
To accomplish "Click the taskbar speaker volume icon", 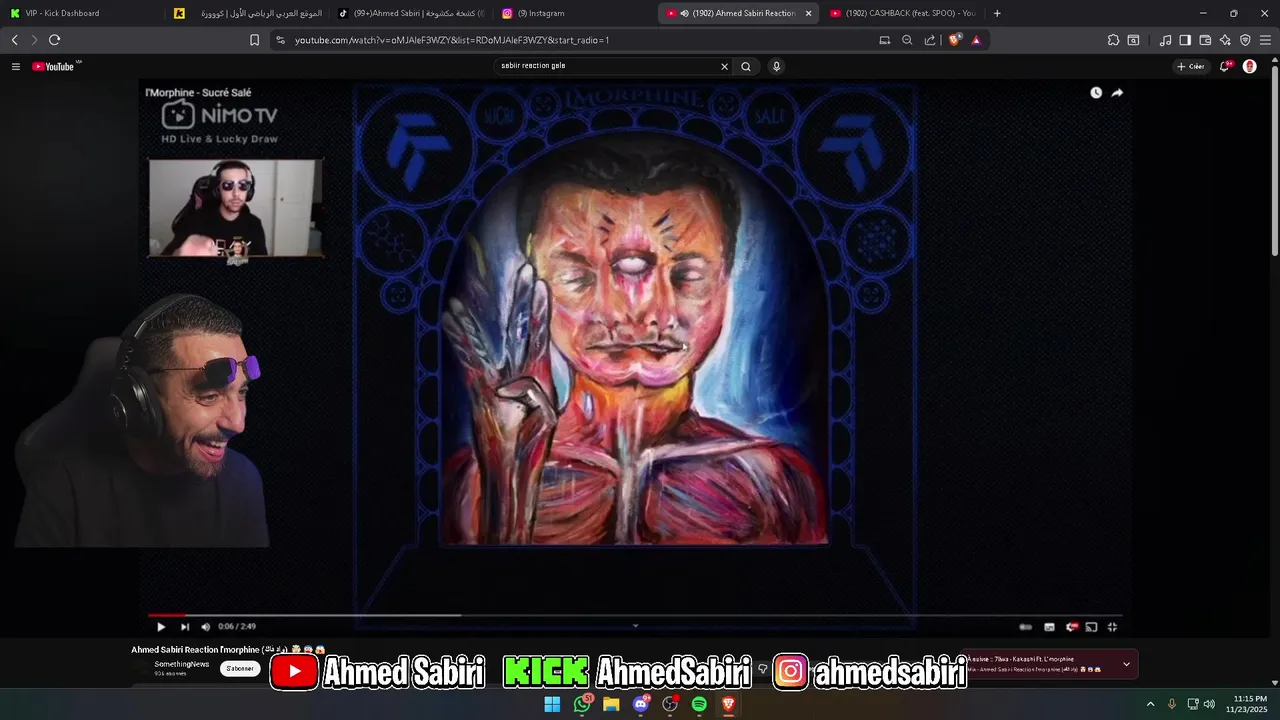I will pos(1209,704).
